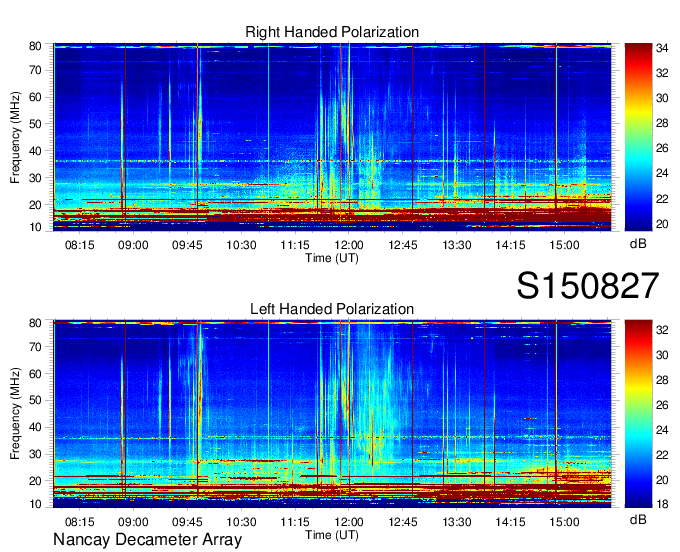This screenshot has width=680, height=552.
Task: Click the 09:00 time tick of the Right Handed plot
Action: 133,245
